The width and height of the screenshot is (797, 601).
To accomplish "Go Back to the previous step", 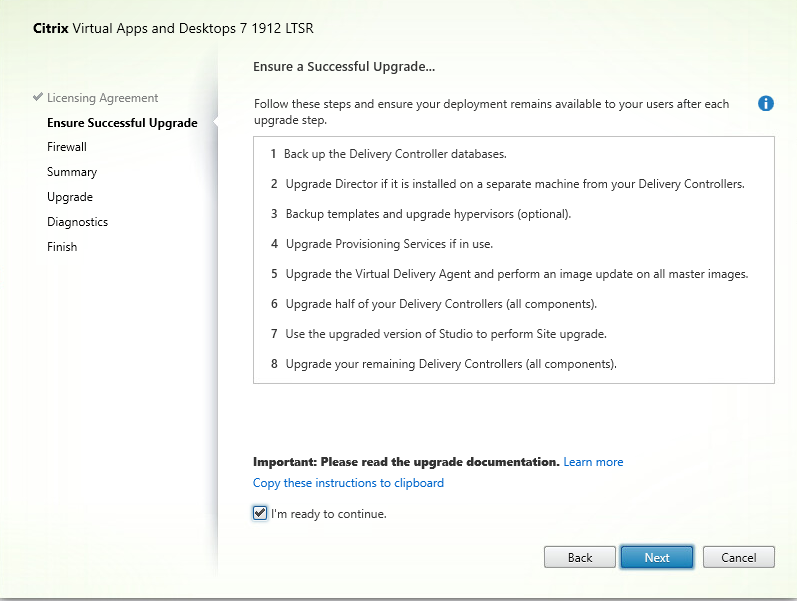I will point(579,557).
